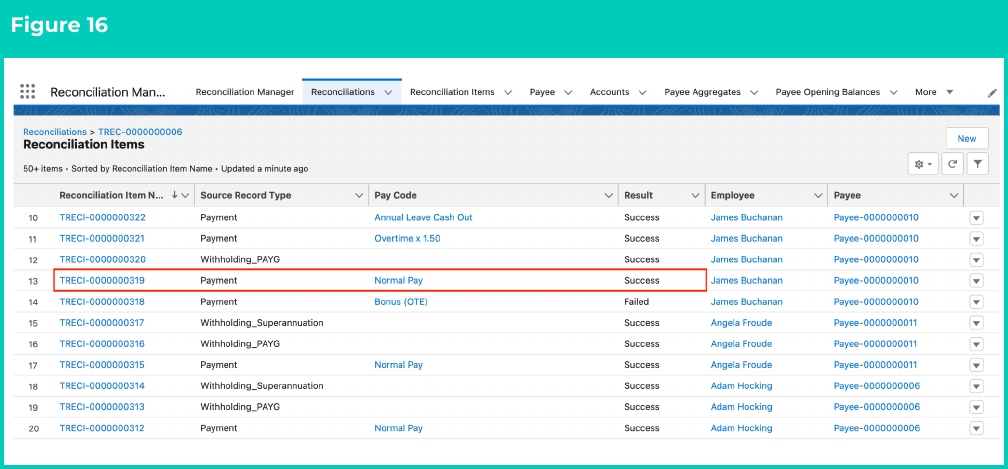The height and width of the screenshot is (469, 1008).
Task: Expand the Reconciliations tab chevron
Action: pyautogui.click(x=388, y=93)
